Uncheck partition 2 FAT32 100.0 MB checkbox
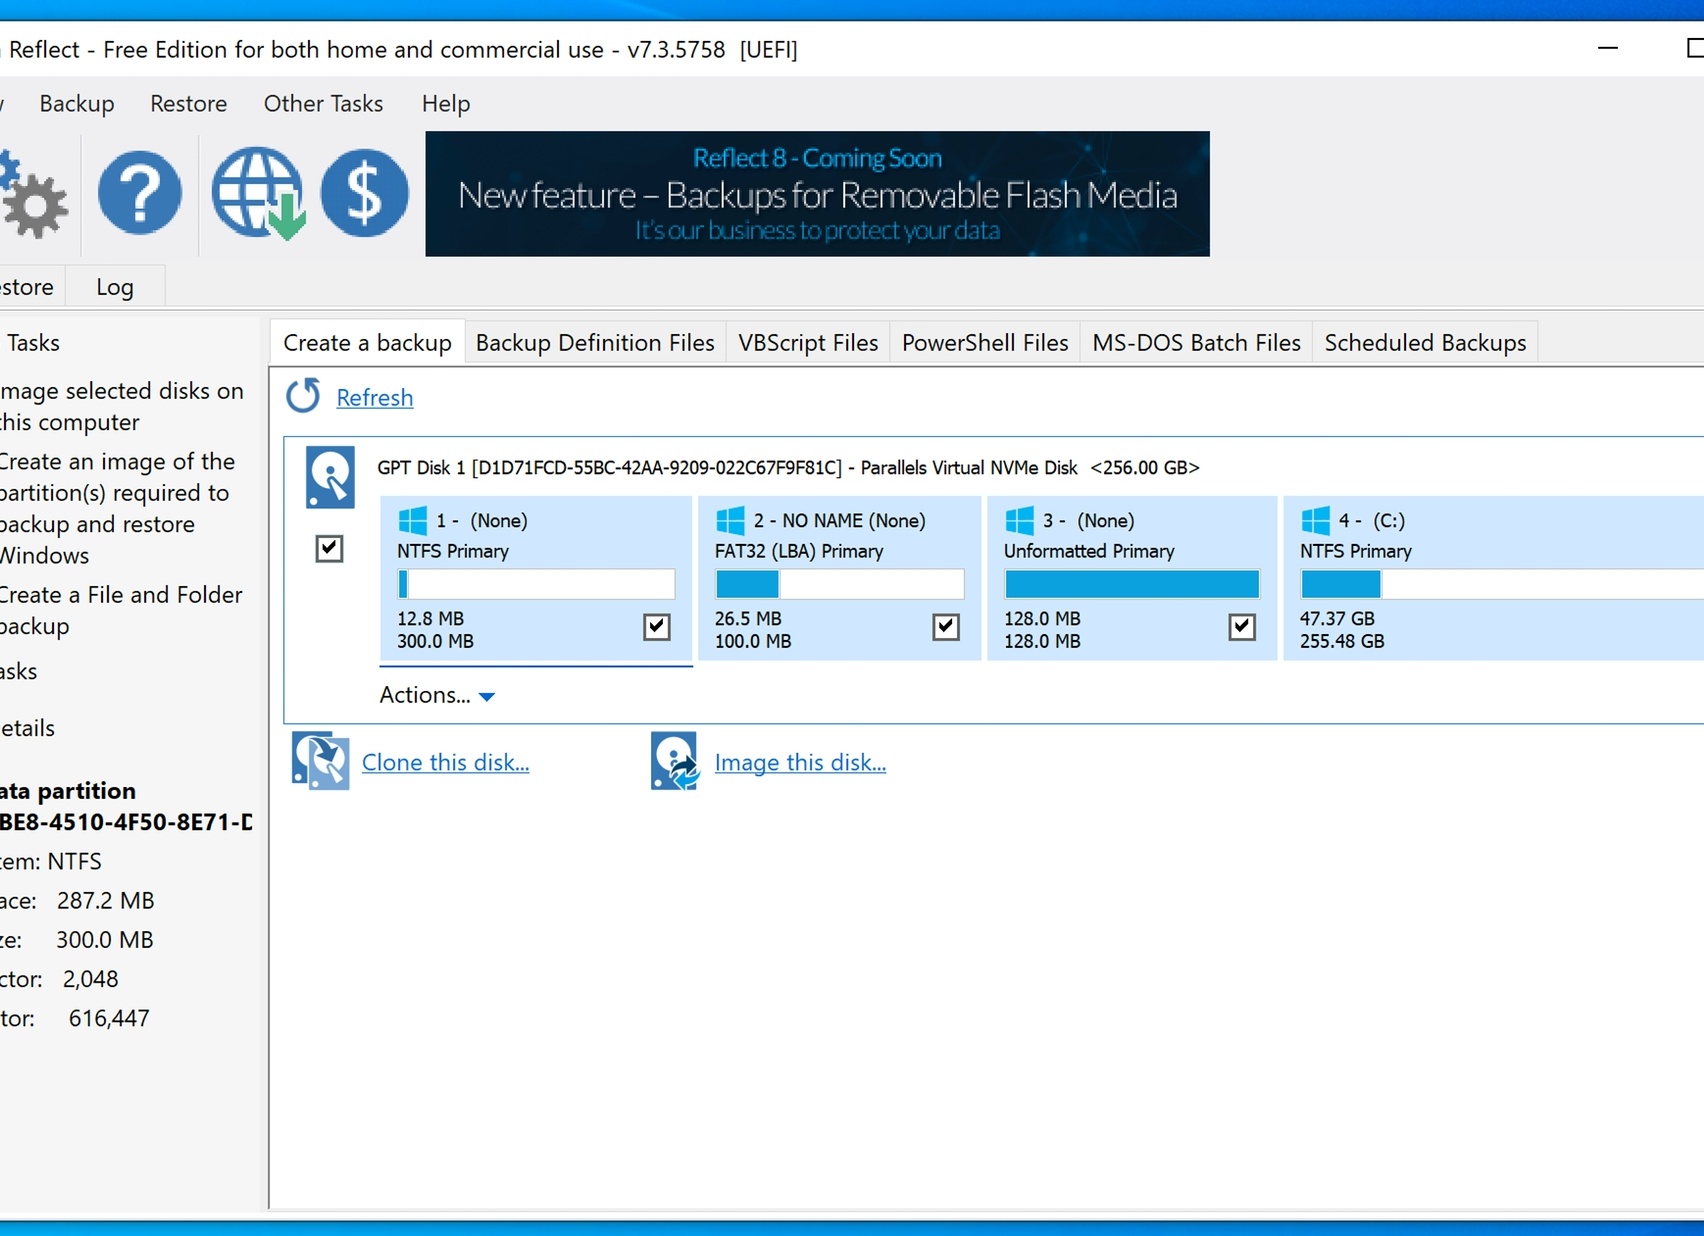Image resolution: width=1704 pixels, height=1236 pixels. tap(946, 627)
